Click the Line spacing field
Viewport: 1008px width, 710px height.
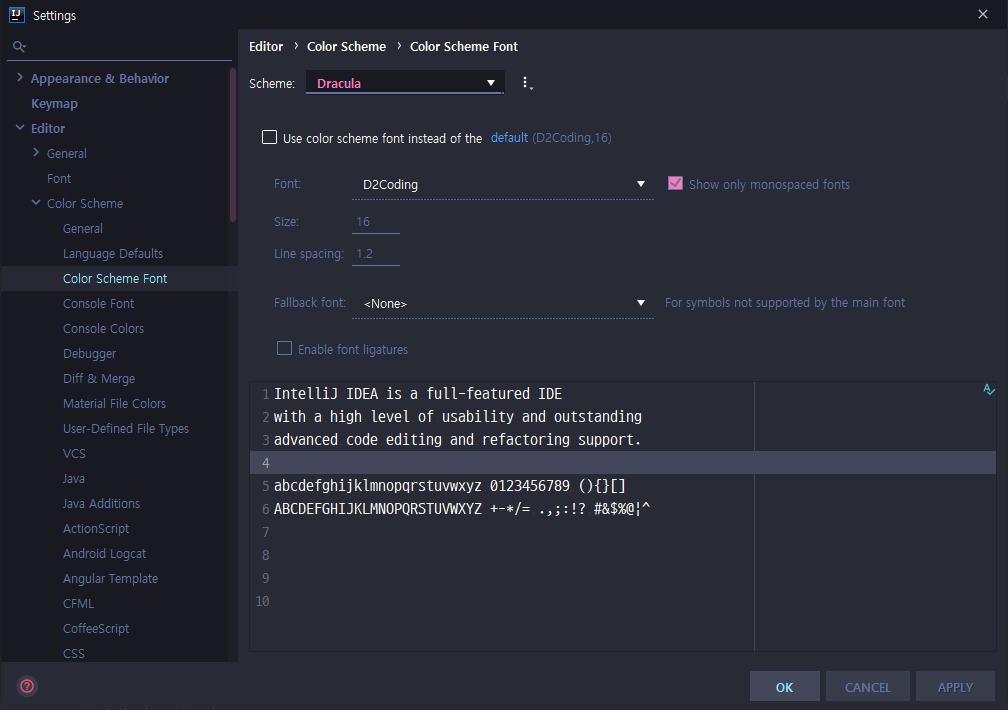(x=376, y=254)
